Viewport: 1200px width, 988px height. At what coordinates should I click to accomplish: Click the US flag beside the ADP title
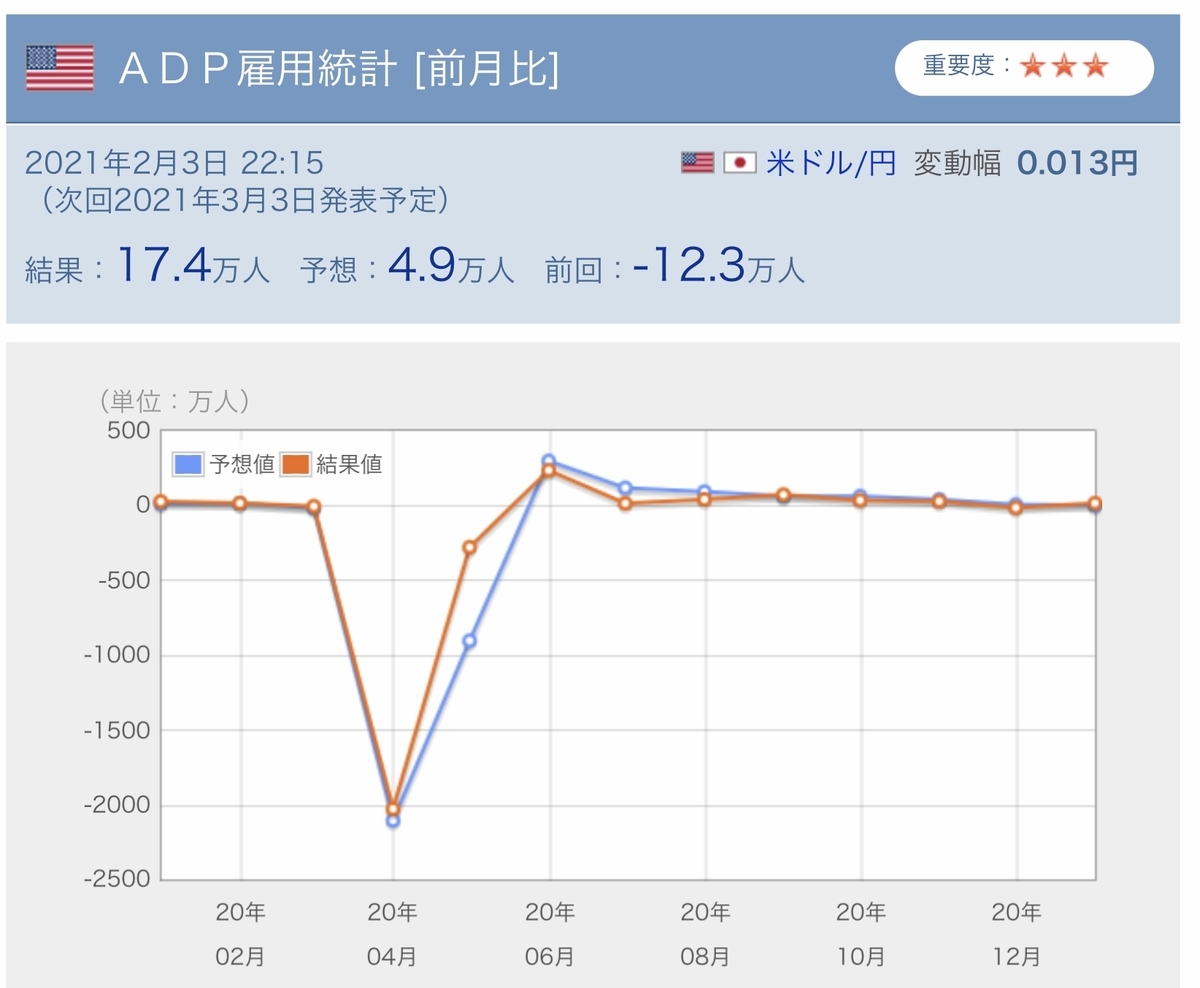tap(60, 67)
